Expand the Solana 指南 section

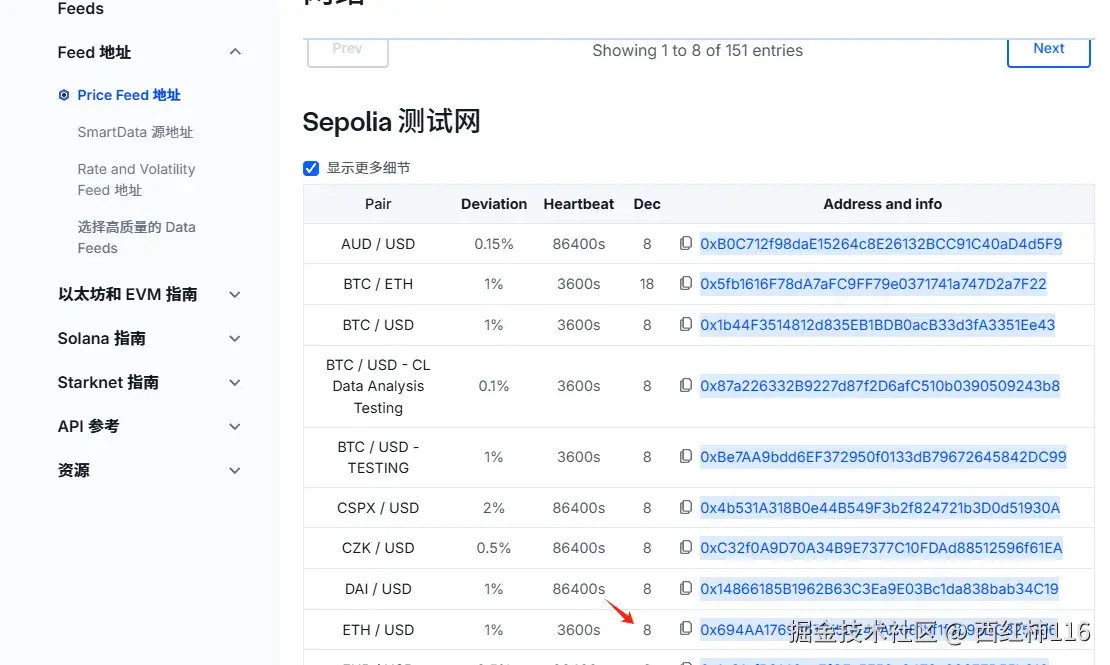pos(235,338)
